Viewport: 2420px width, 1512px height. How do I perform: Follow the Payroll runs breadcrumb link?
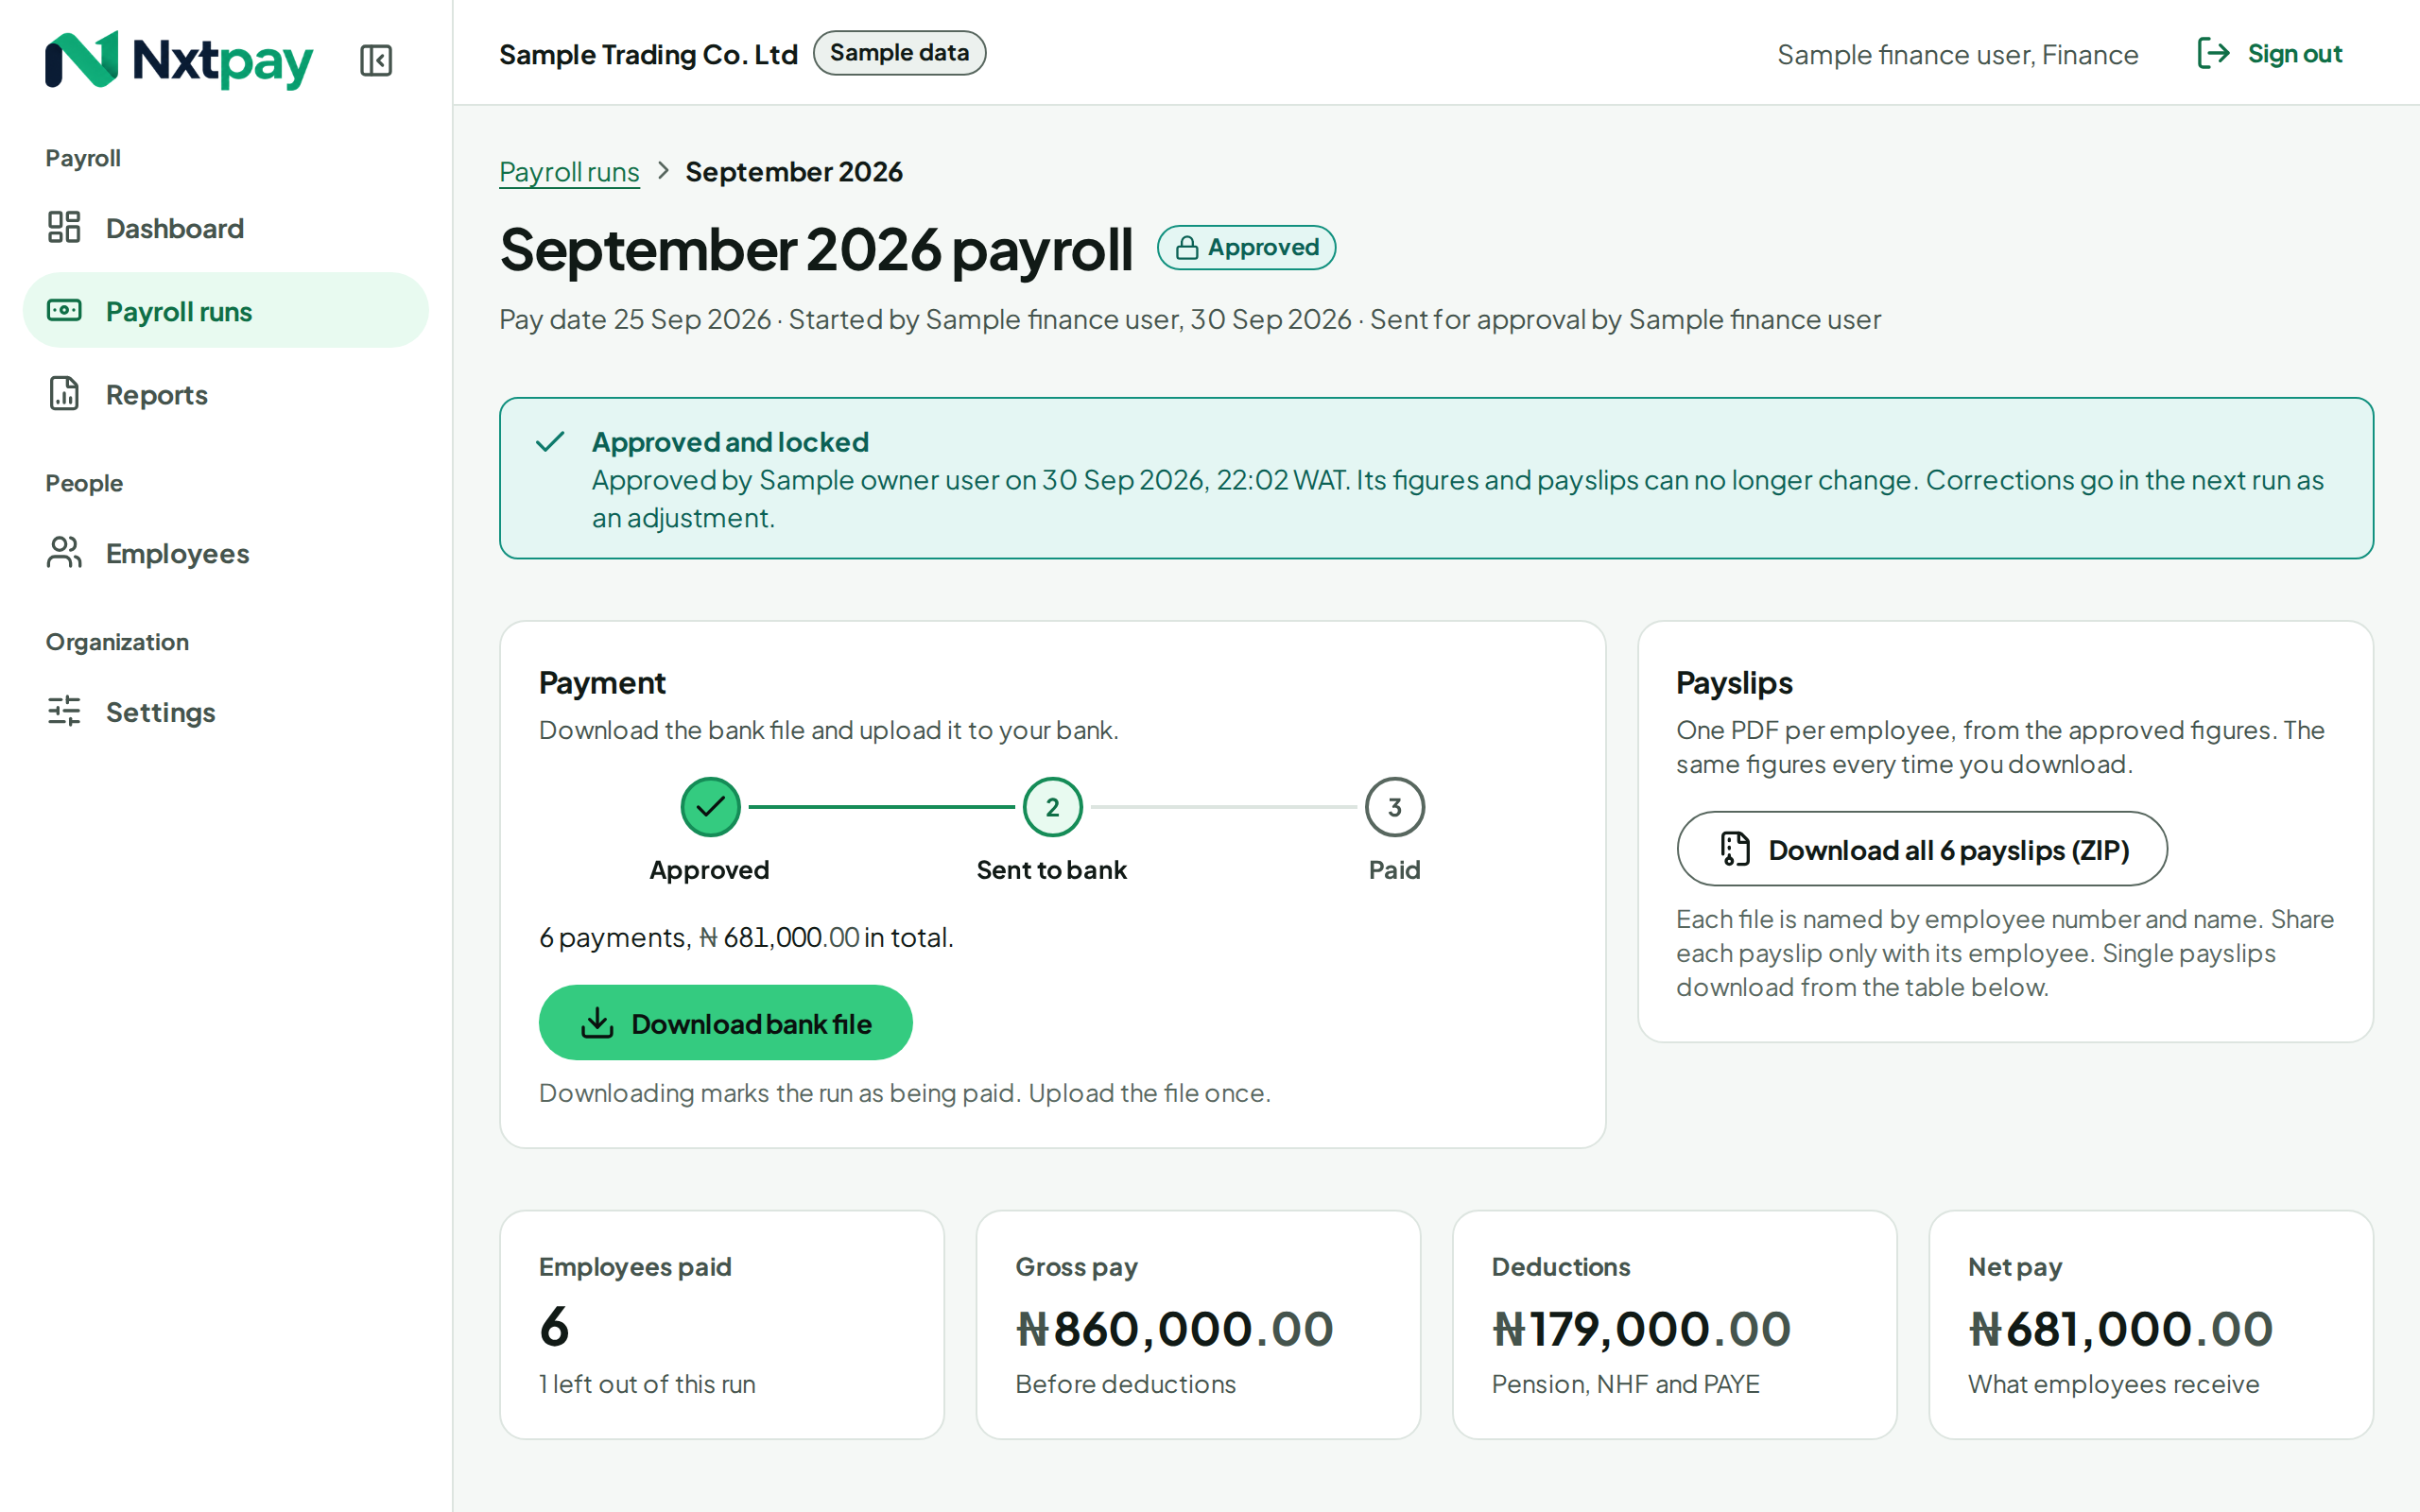click(x=569, y=172)
